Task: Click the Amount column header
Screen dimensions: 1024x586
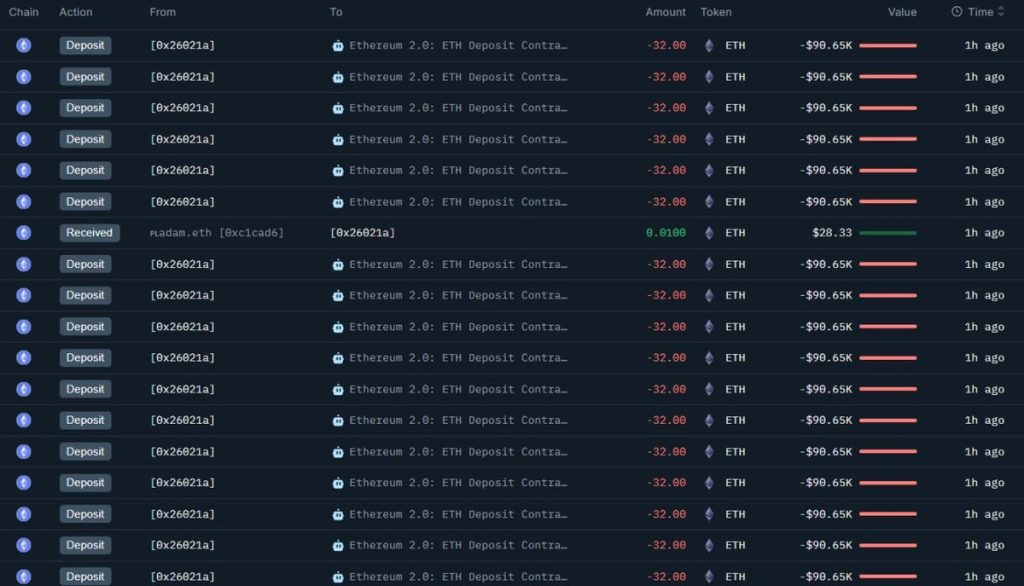Action: pyautogui.click(x=665, y=12)
